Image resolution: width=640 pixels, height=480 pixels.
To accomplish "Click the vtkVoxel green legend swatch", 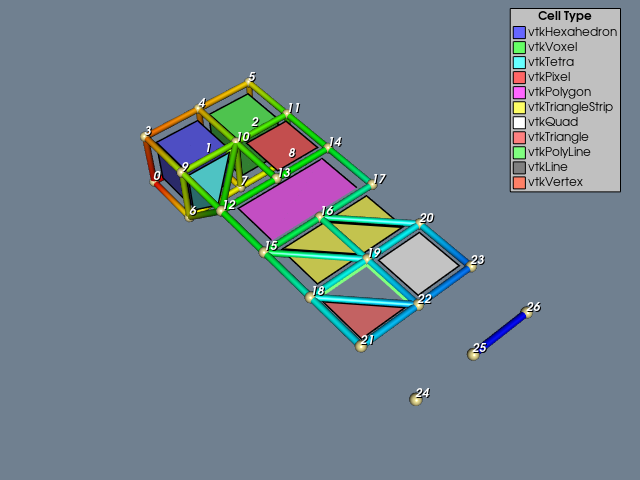I will pyautogui.click(x=519, y=47).
